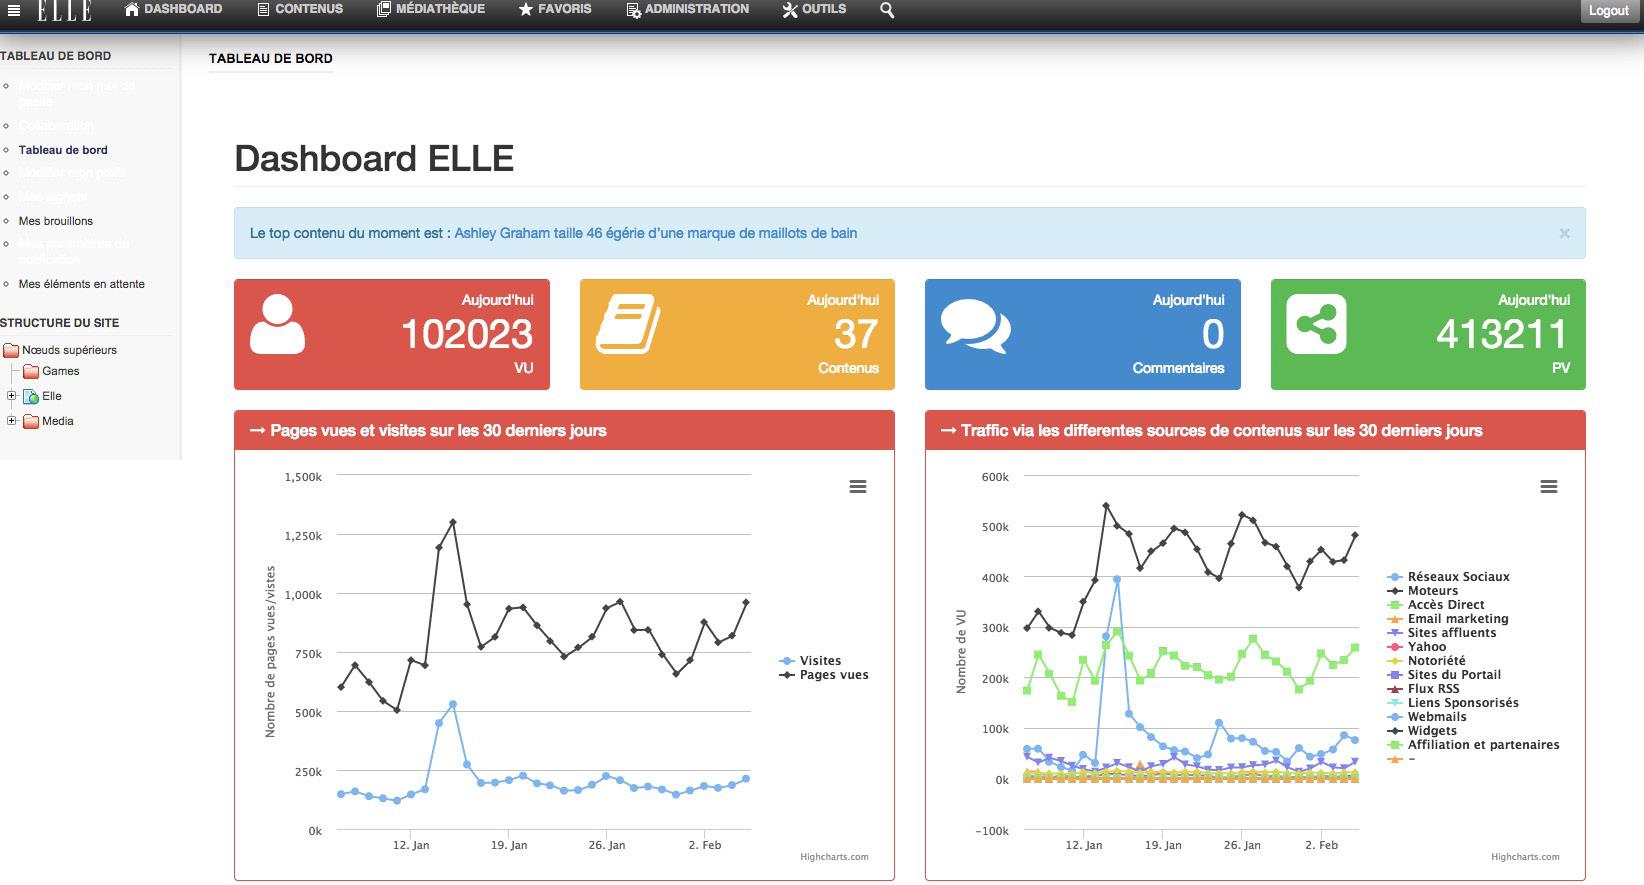1644x885 pixels.
Task: Dismiss the top content alert
Action: tap(1564, 233)
